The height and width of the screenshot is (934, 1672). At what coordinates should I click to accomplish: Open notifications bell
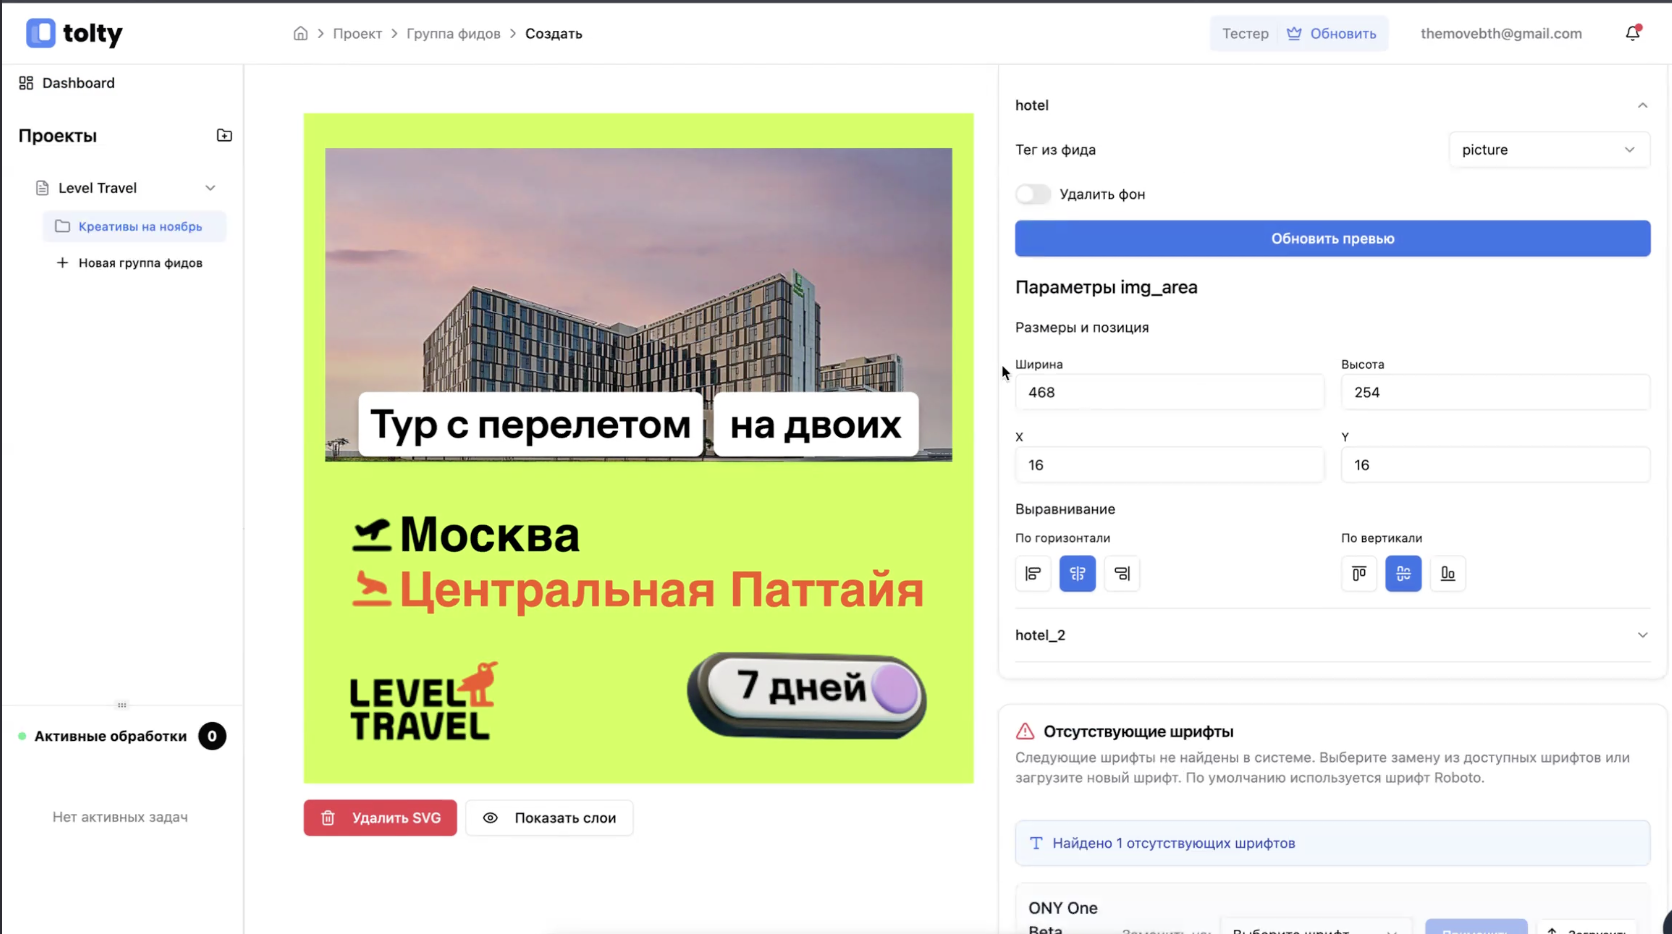(1632, 33)
